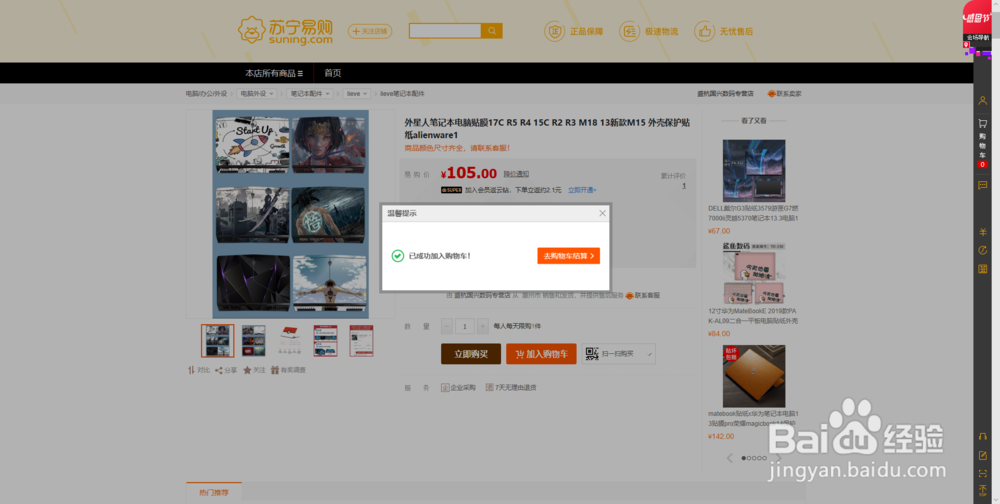Open the 本店所有商品 menu

click(x=274, y=73)
